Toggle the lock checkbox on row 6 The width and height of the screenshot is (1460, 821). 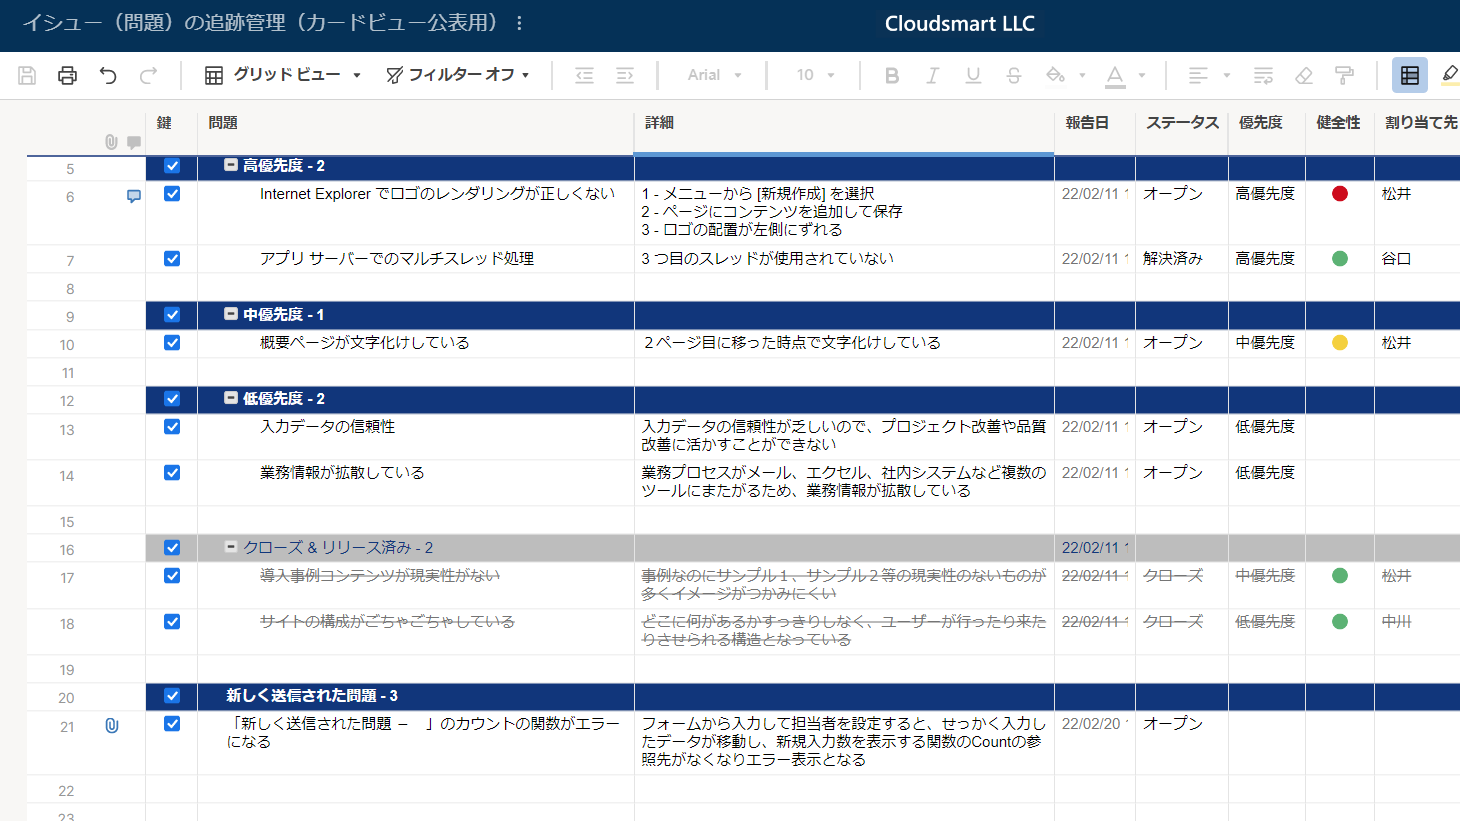coord(171,194)
